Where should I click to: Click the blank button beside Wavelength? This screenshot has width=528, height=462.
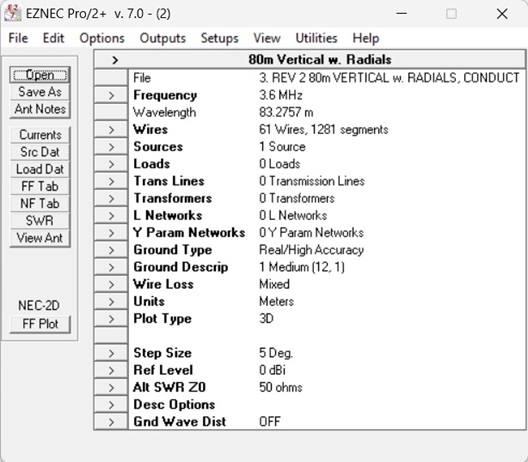[x=111, y=113]
